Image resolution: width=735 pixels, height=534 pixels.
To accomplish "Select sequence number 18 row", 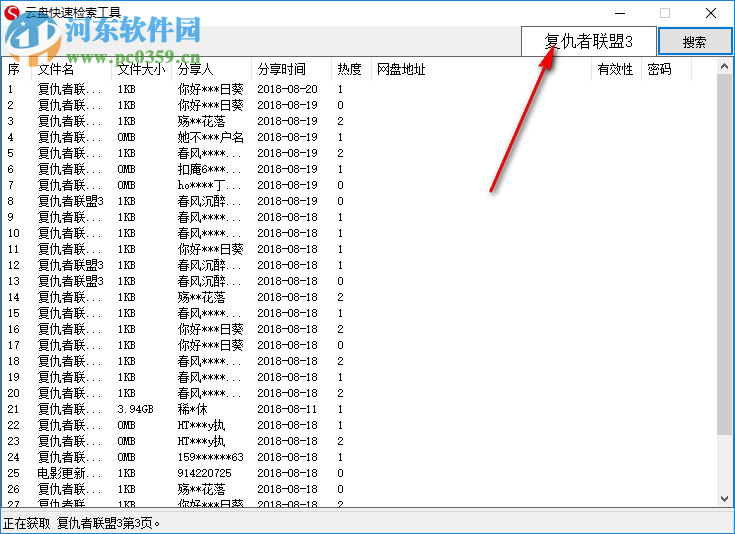I will click(14, 361).
